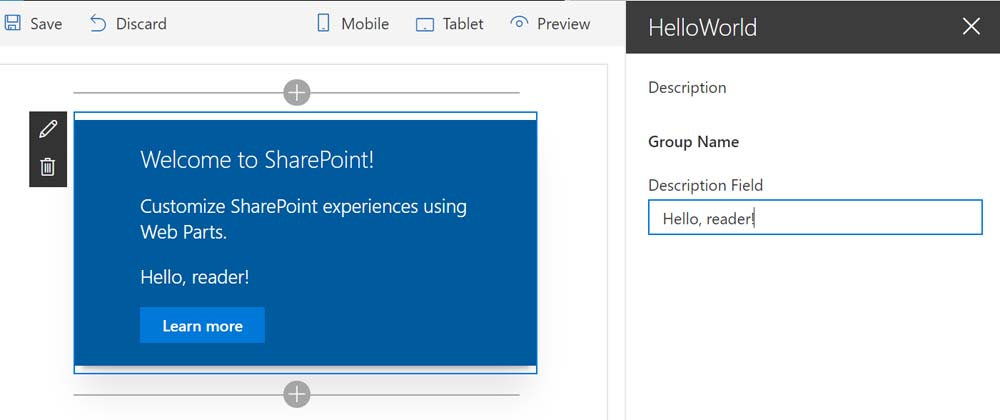Edit web part using pencil icon

(x=48, y=129)
